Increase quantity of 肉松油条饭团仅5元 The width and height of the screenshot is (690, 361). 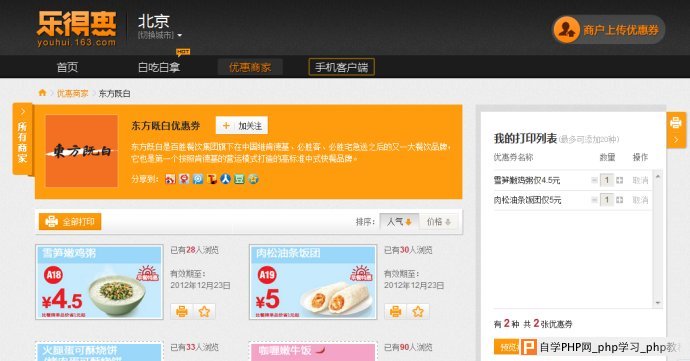point(620,200)
